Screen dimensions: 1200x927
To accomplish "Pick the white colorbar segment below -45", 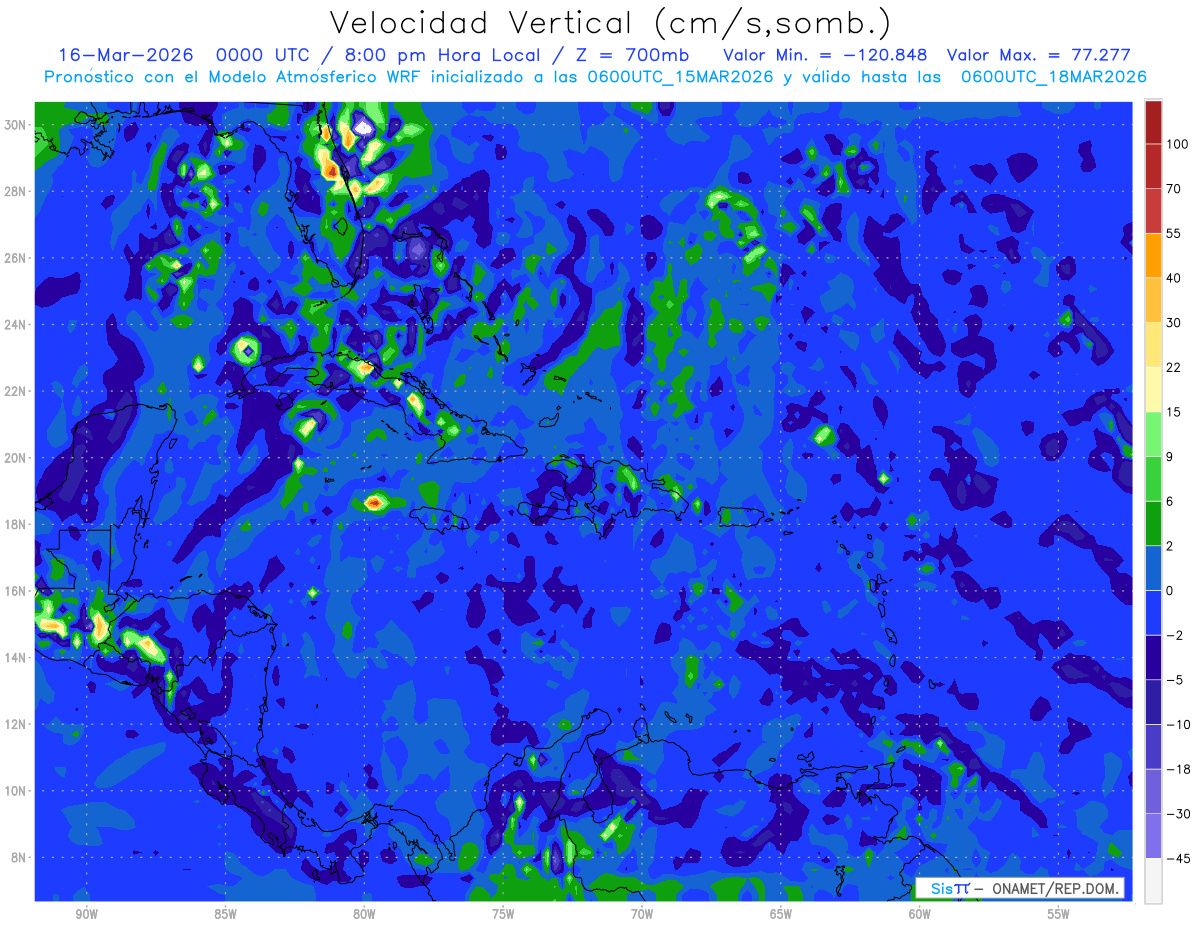I will (1153, 880).
